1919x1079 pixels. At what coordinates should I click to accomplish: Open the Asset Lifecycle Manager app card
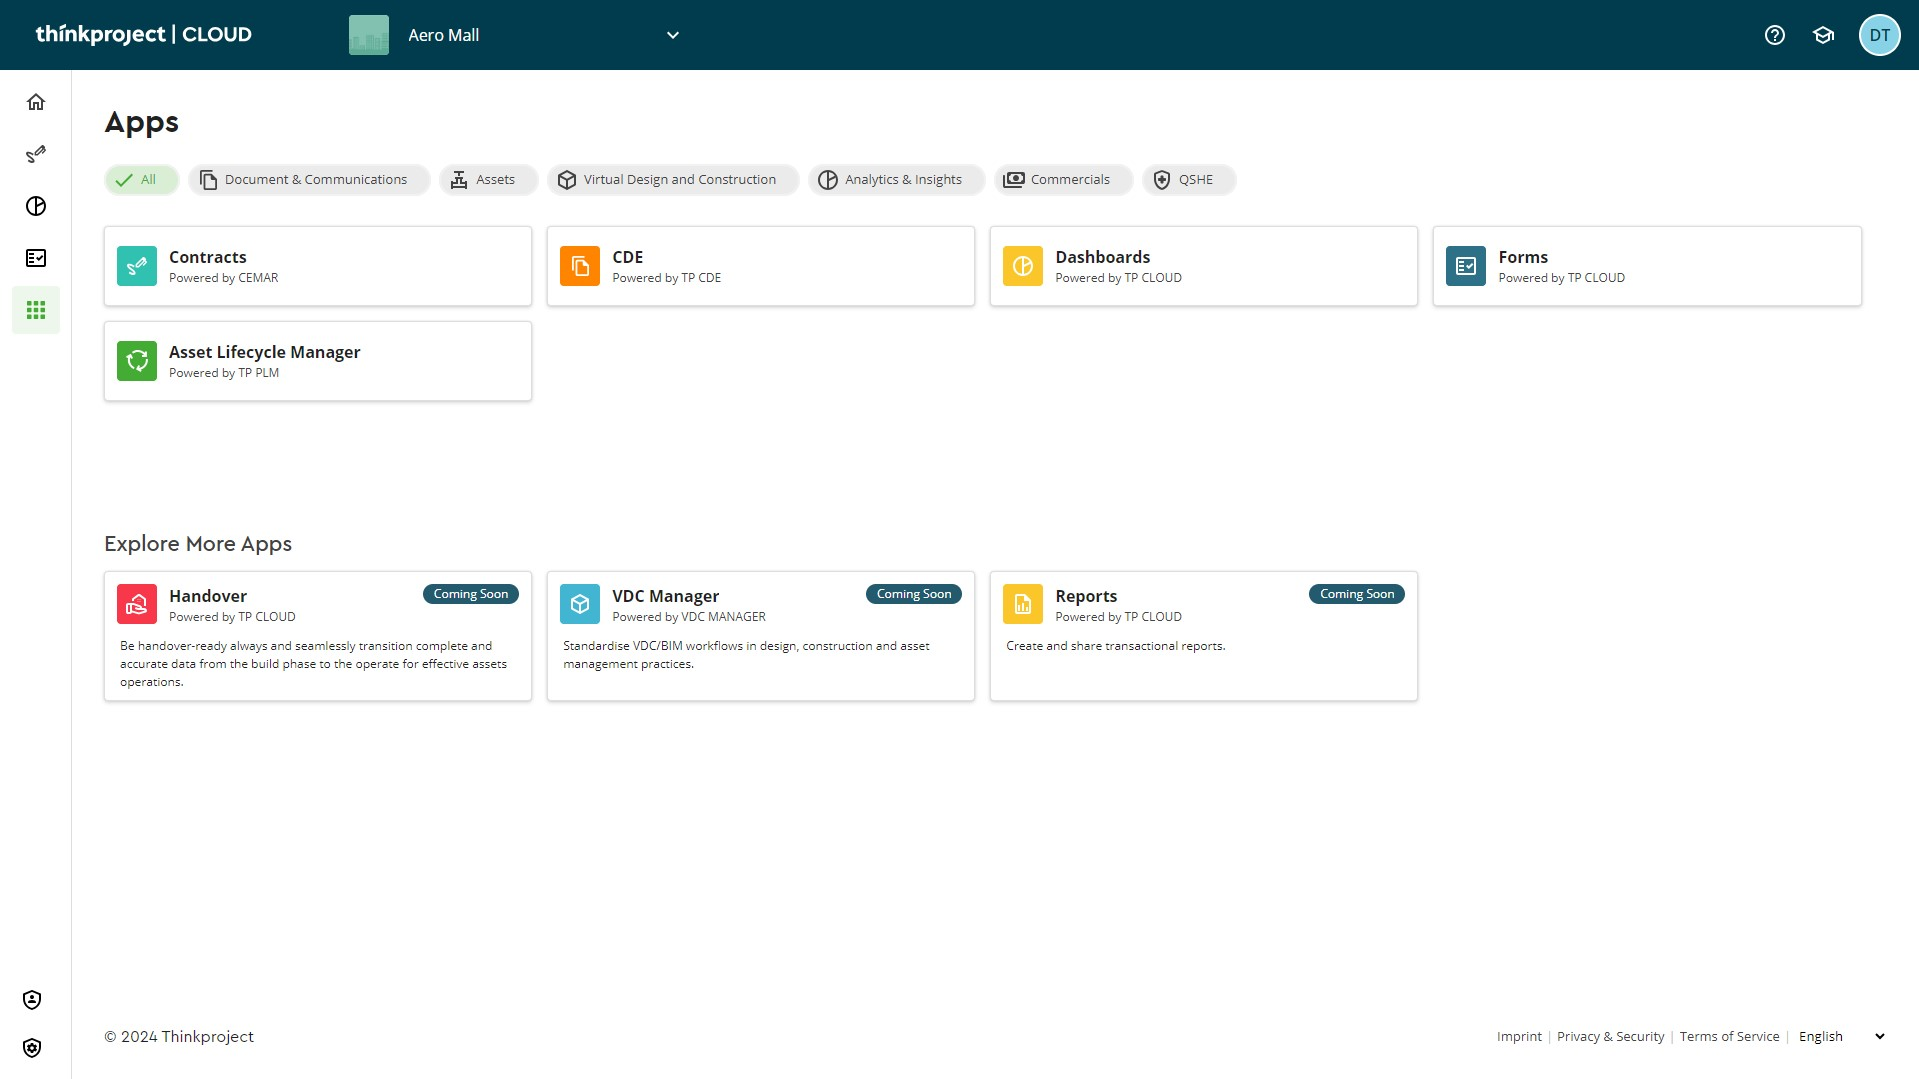[x=318, y=361]
